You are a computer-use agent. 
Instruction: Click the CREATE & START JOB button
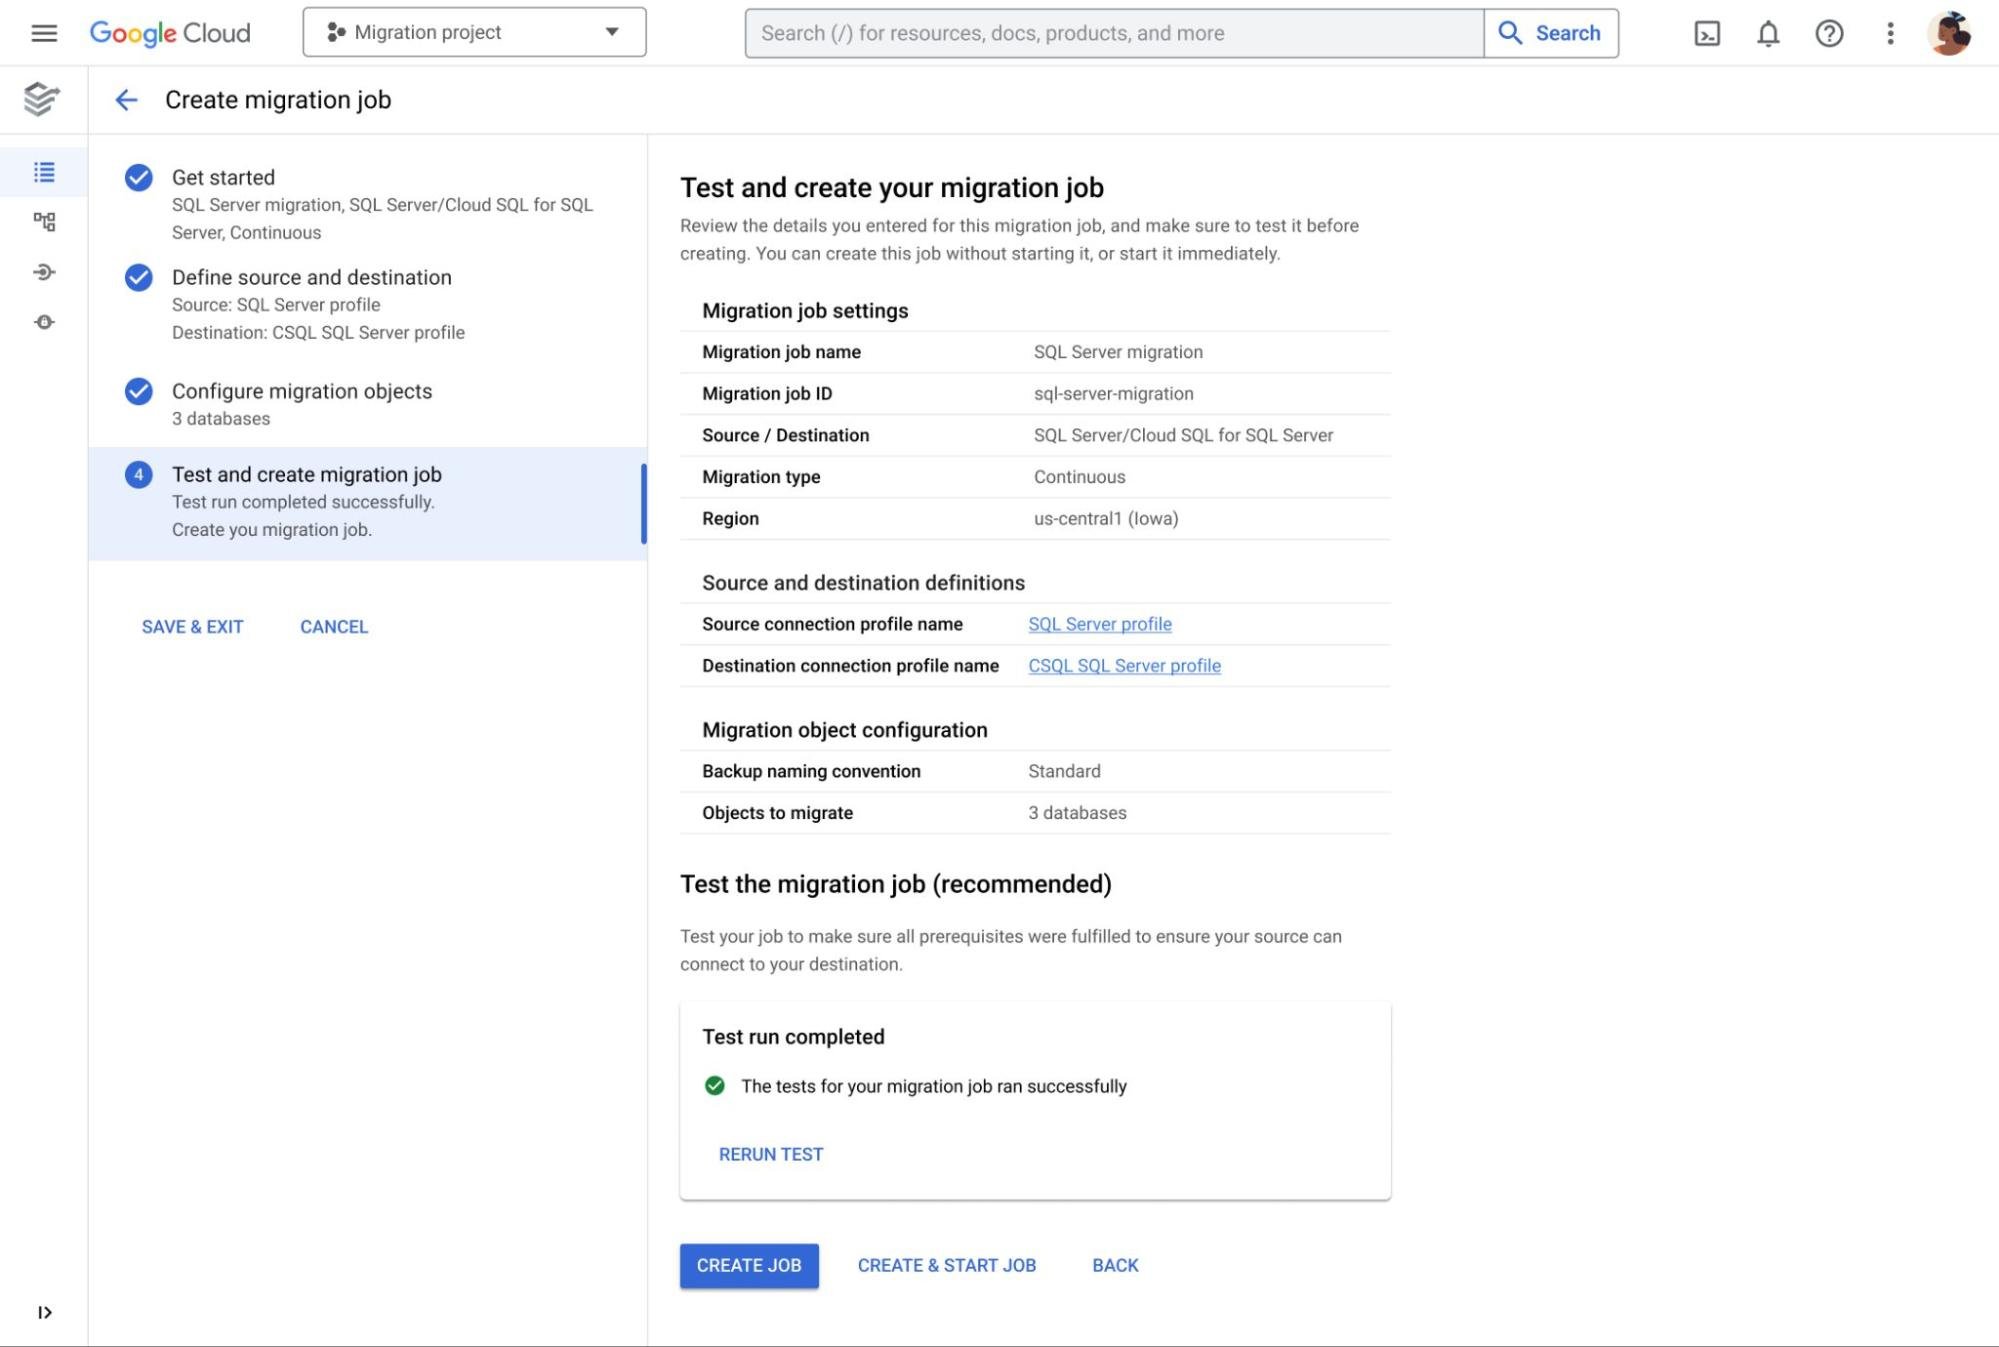point(945,1264)
